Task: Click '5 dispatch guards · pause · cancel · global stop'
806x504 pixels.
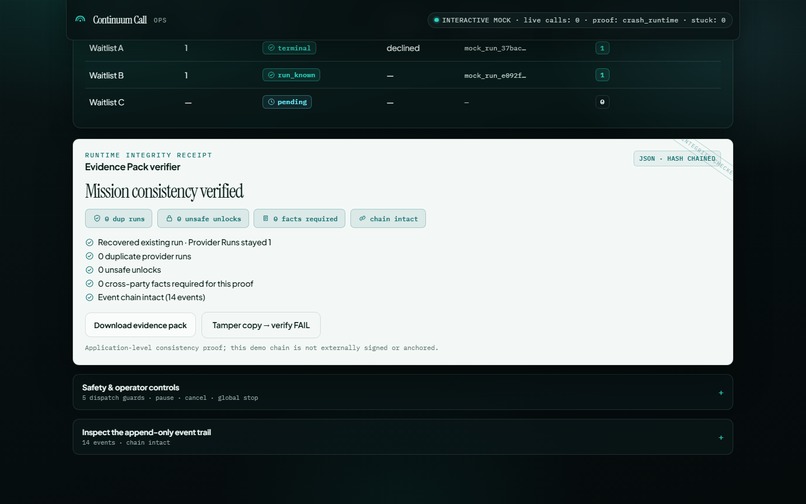Action: [x=170, y=398]
